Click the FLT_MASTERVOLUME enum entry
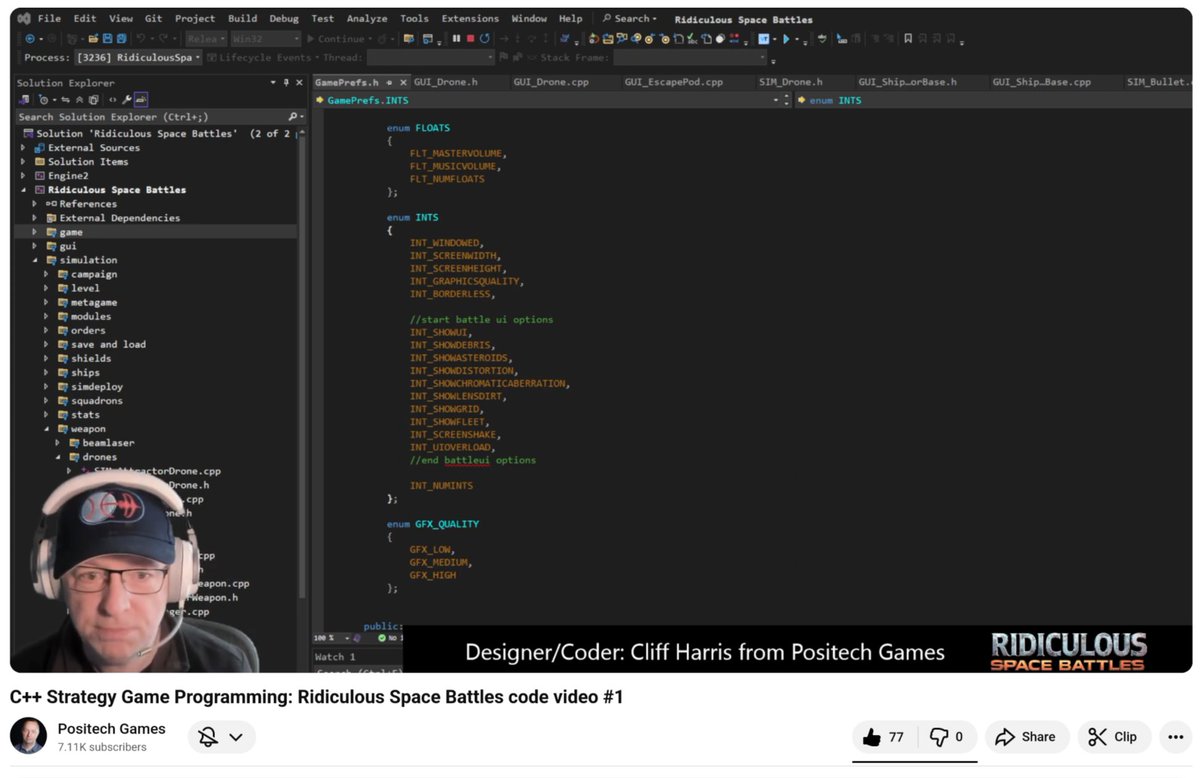The width and height of the screenshot is (1200, 778). click(x=458, y=154)
